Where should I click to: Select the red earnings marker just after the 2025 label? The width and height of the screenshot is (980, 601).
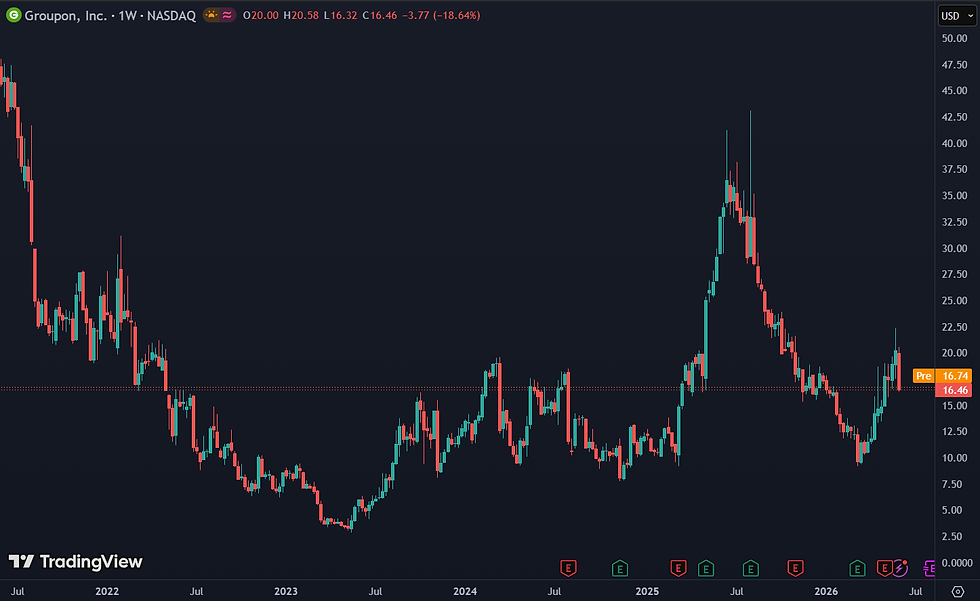pos(678,569)
